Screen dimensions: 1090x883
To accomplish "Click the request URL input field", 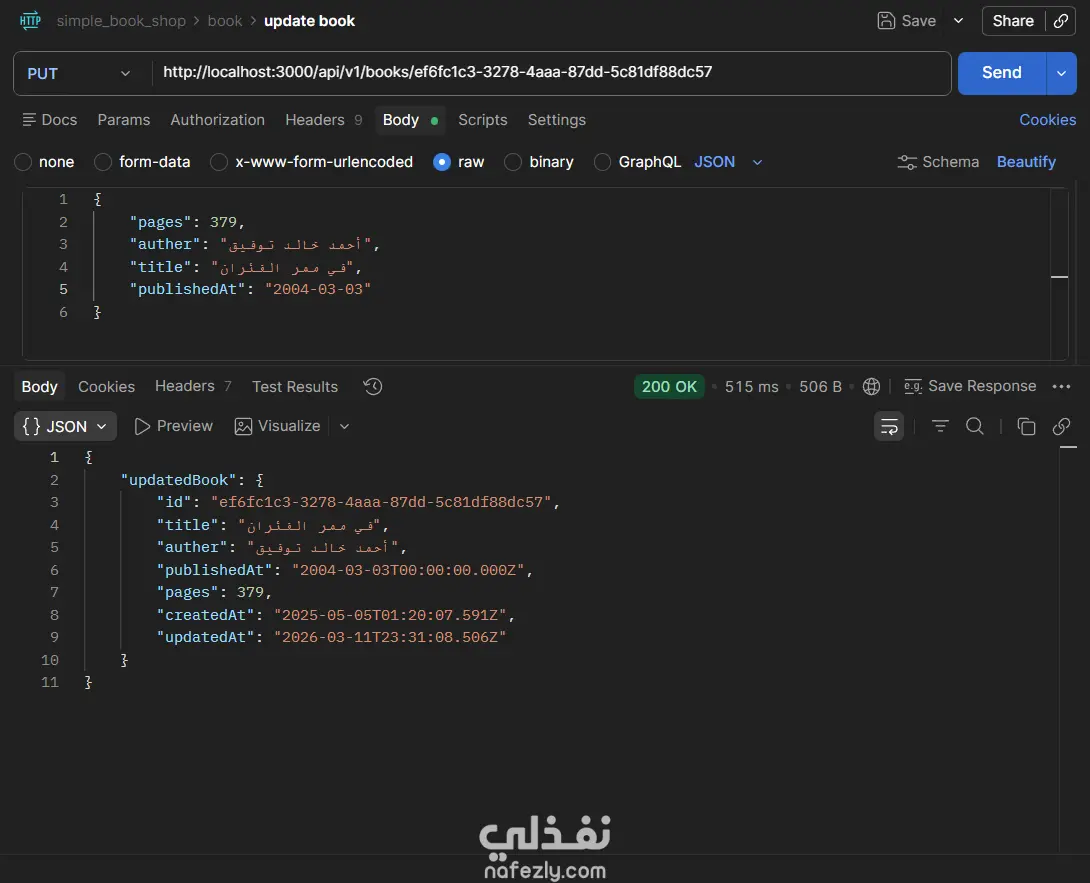I will point(550,73).
